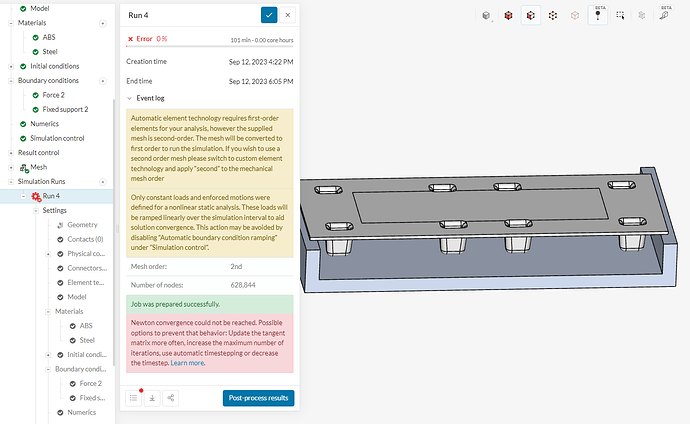Select Fixed support 2 boundary condition
The height and width of the screenshot is (424, 690).
(65, 110)
